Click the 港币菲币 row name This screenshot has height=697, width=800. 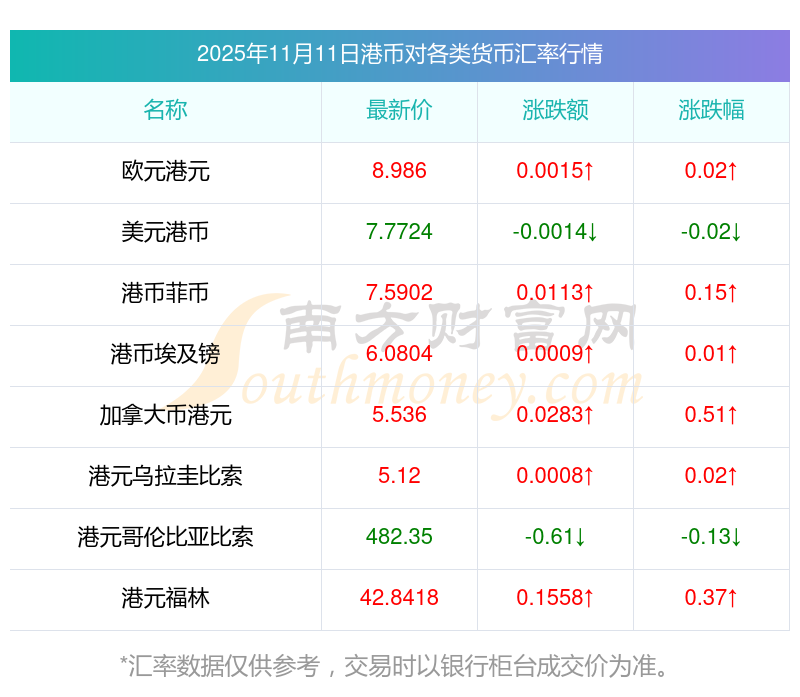tap(165, 293)
